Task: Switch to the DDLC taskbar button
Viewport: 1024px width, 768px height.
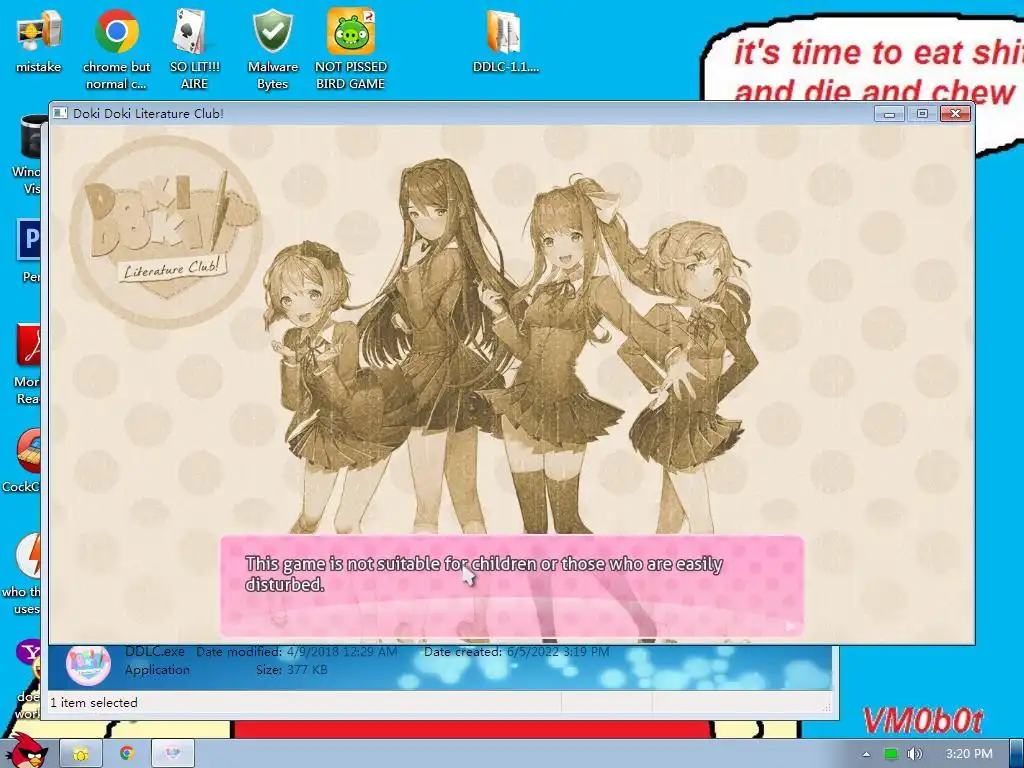Action: click(172, 754)
